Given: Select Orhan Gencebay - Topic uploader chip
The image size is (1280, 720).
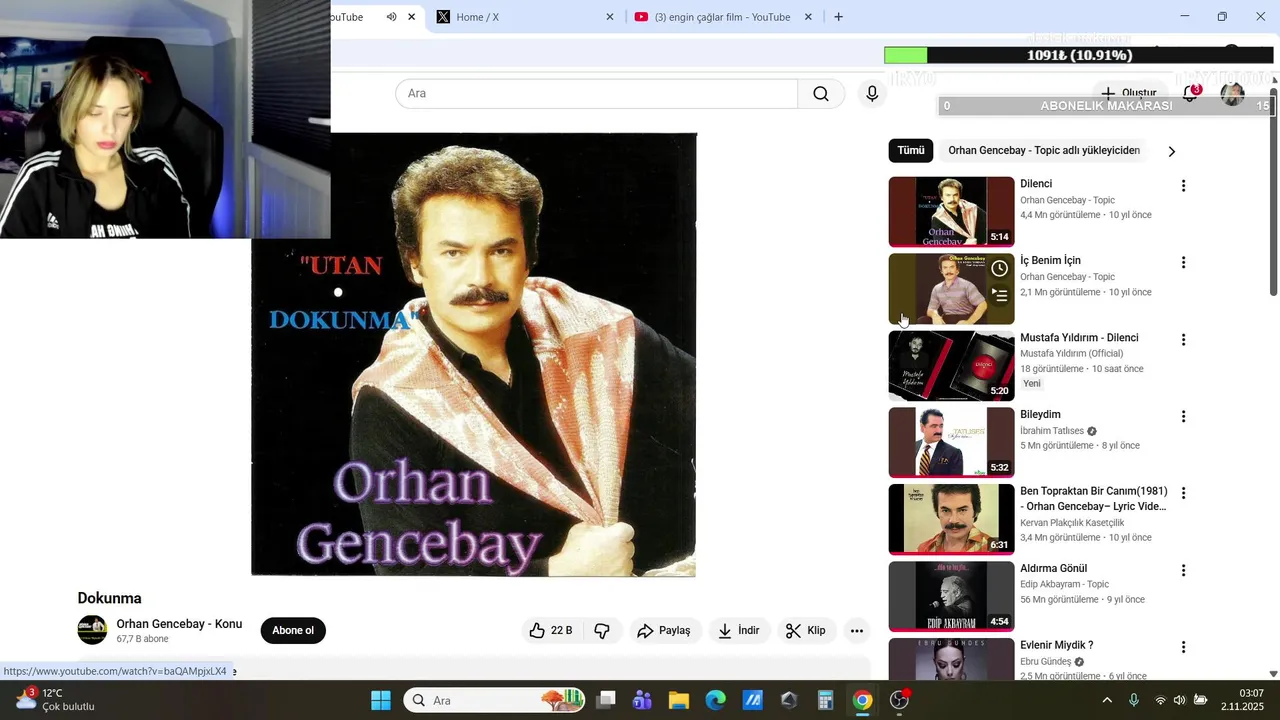Looking at the screenshot, I should [x=1044, y=151].
